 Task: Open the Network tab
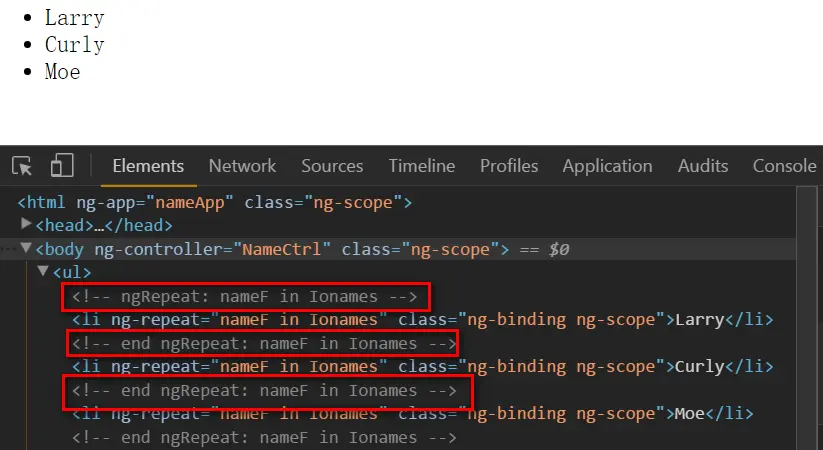click(x=242, y=166)
